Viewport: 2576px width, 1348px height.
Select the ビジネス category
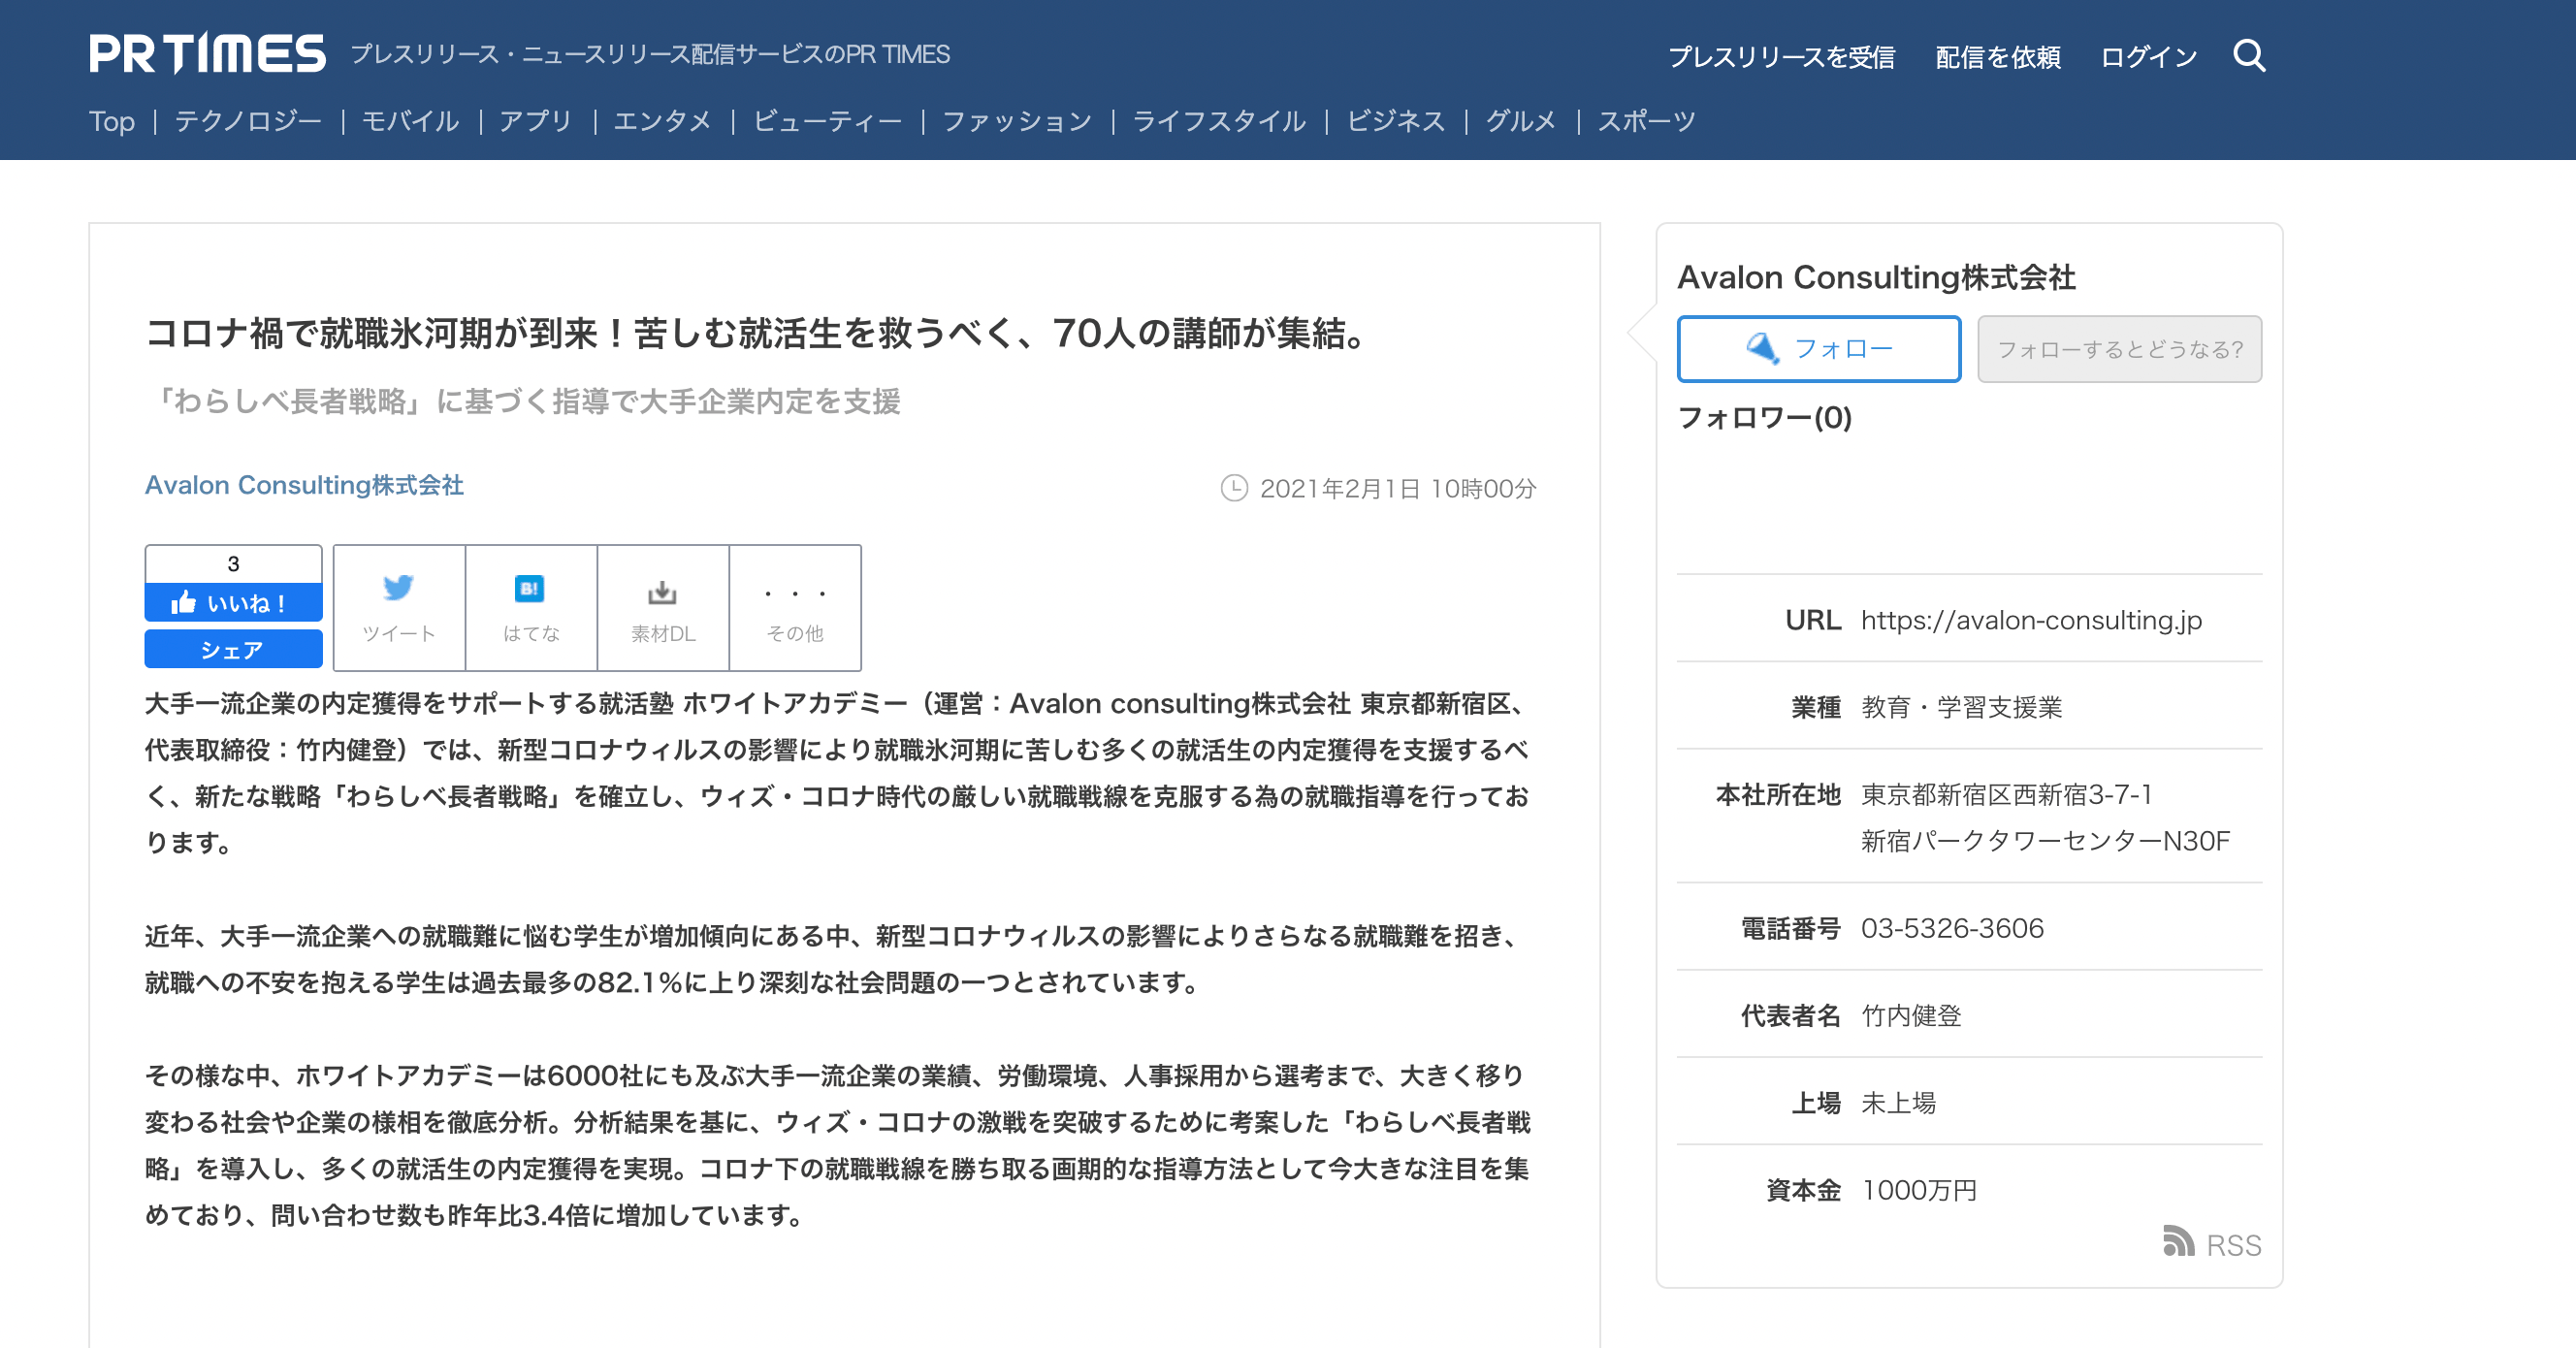point(1395,121)
